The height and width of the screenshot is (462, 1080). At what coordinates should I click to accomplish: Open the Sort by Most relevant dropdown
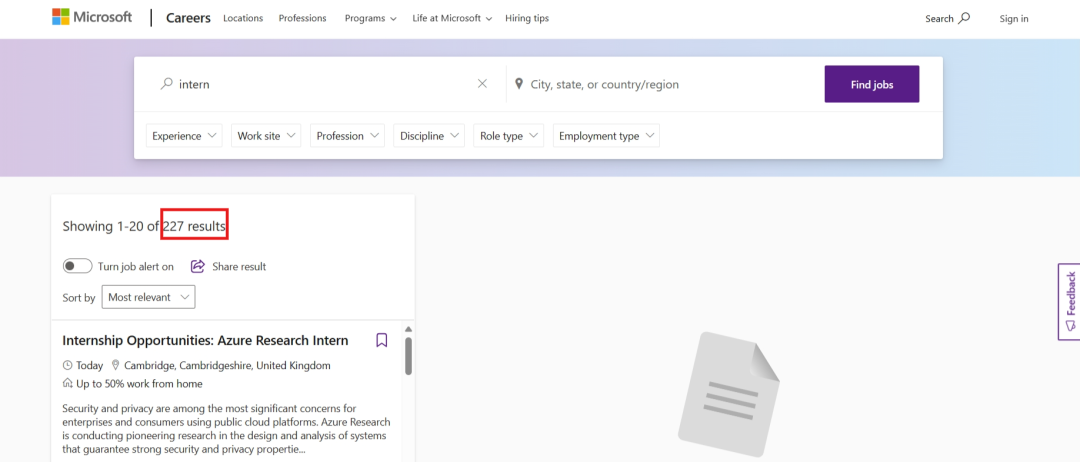click(x=148, y=297)
